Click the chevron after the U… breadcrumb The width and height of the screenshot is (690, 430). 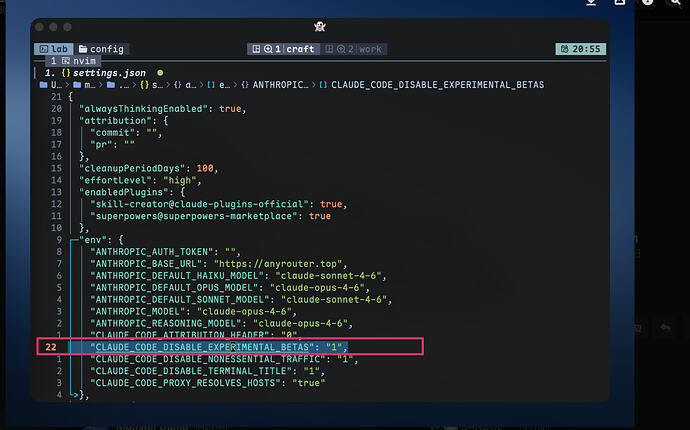[x=67, y=85]
